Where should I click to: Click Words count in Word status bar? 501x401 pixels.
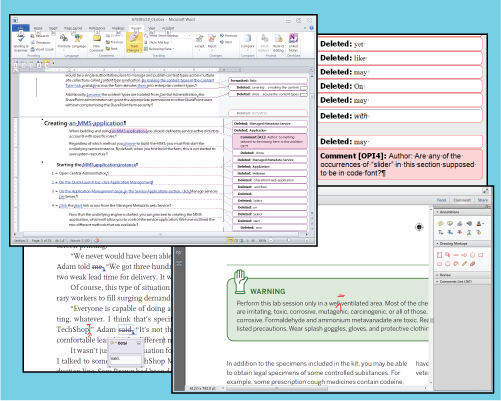click(x=79, y=240)
